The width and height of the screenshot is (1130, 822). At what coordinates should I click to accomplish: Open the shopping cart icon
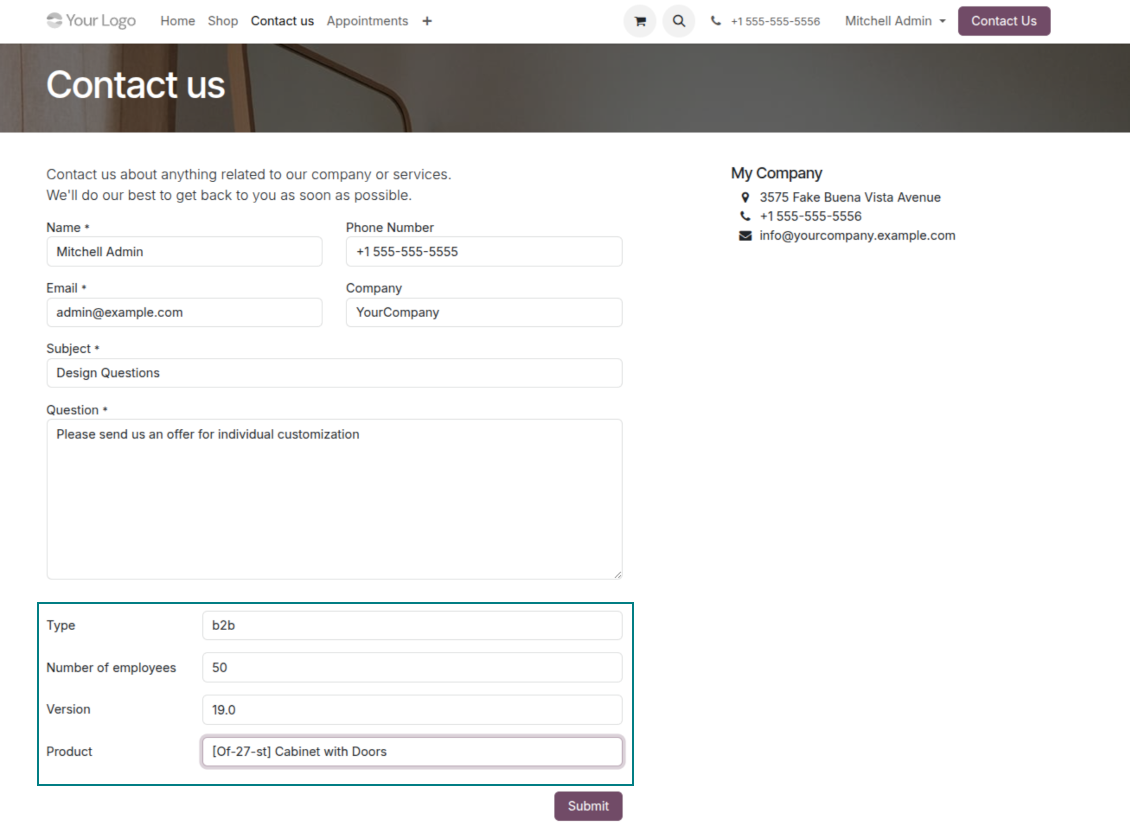(x=640, y=21)
